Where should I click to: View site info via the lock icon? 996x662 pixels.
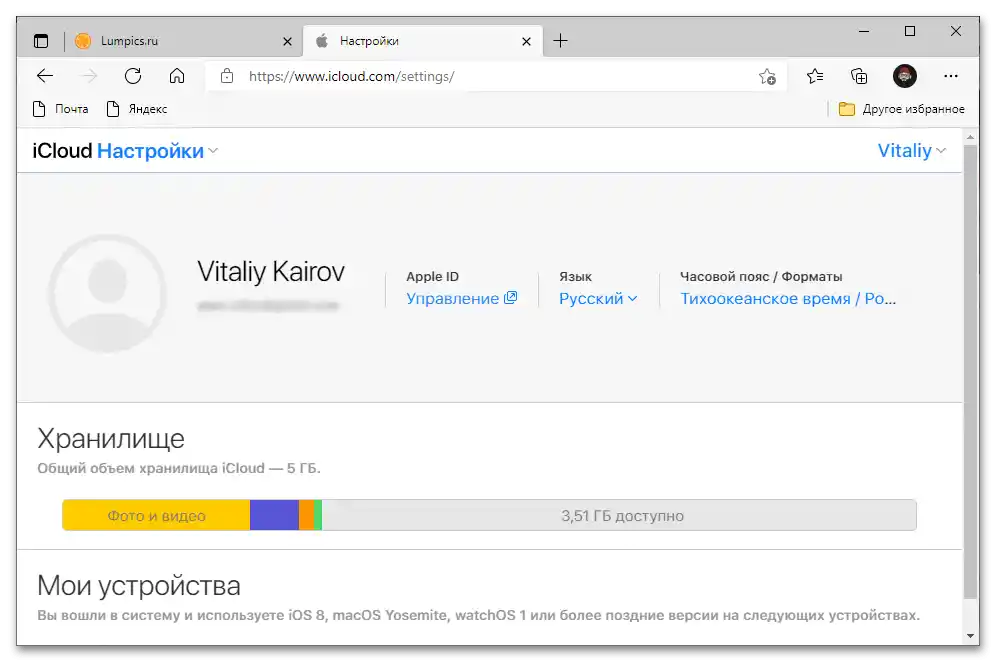(227, 76)
